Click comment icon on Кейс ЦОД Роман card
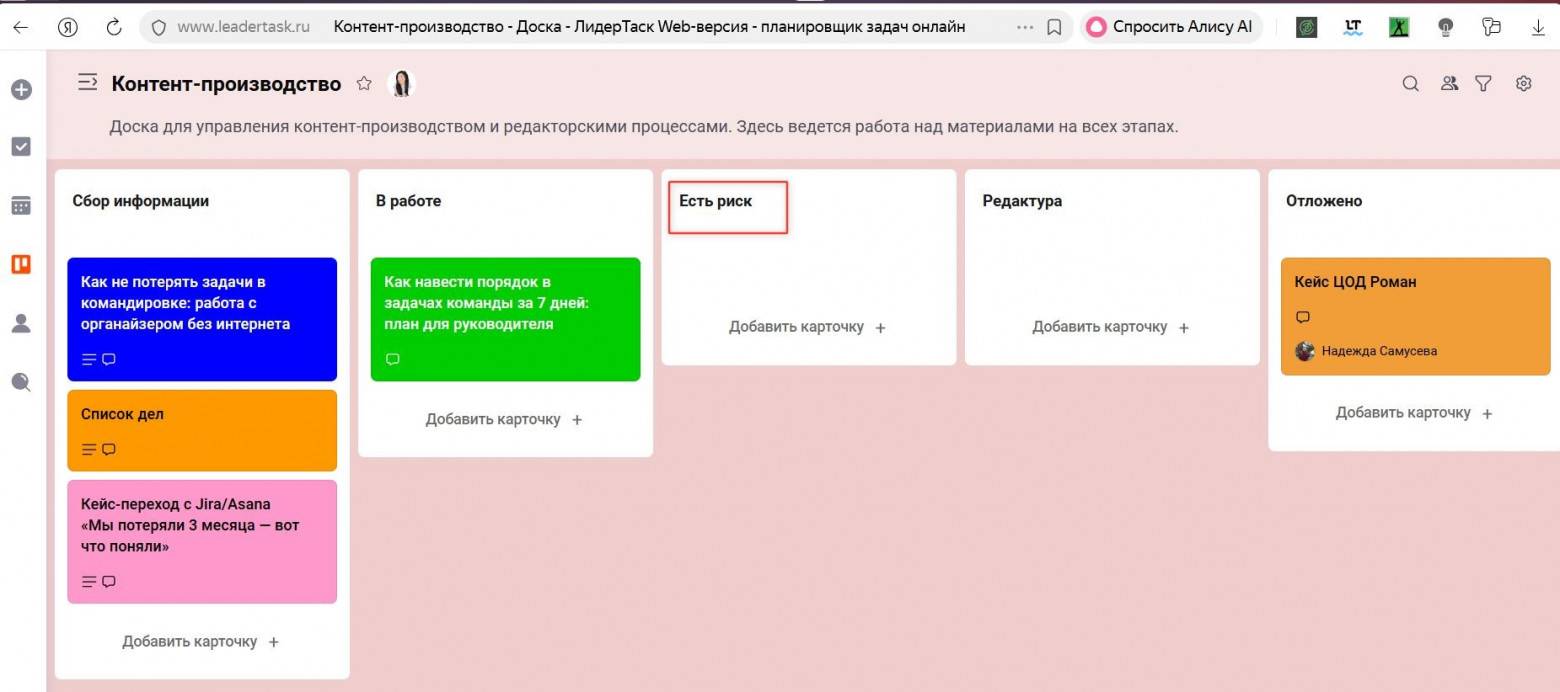Viewport: 1560px width, 692px height. click(1303, 317)
